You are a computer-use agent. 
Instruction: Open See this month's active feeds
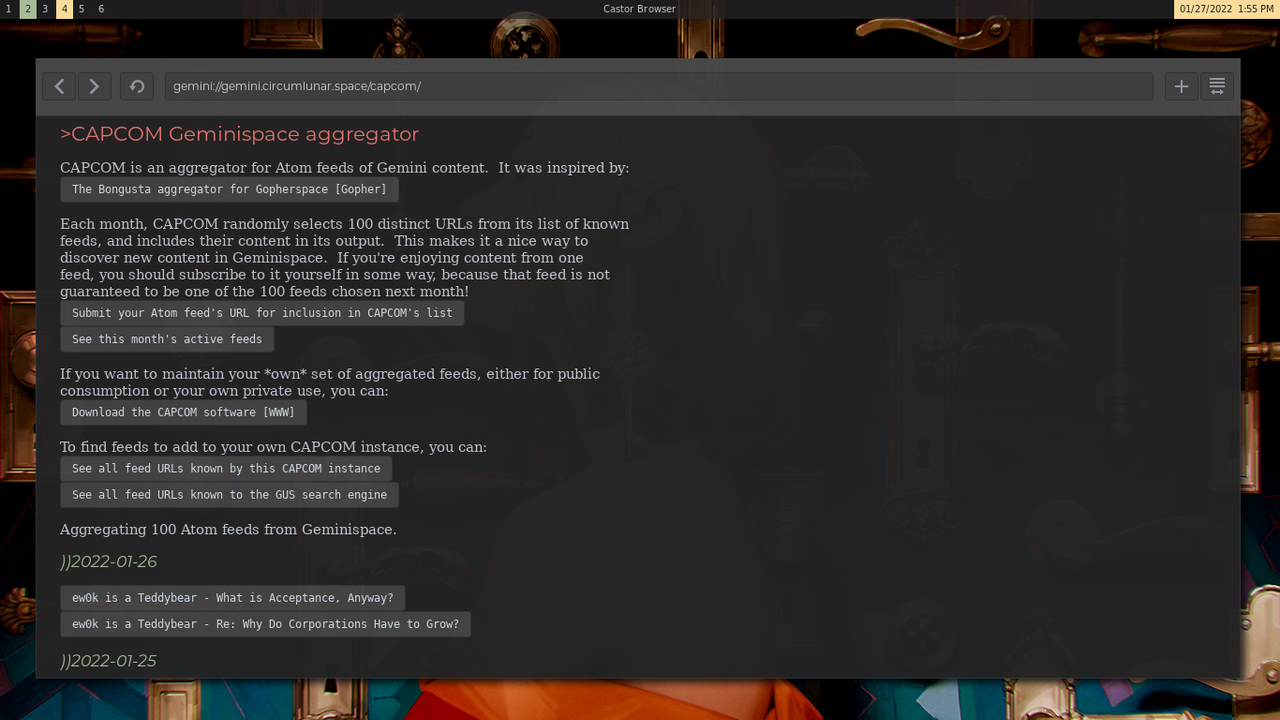pyautogui.click(x=167, y=339)
